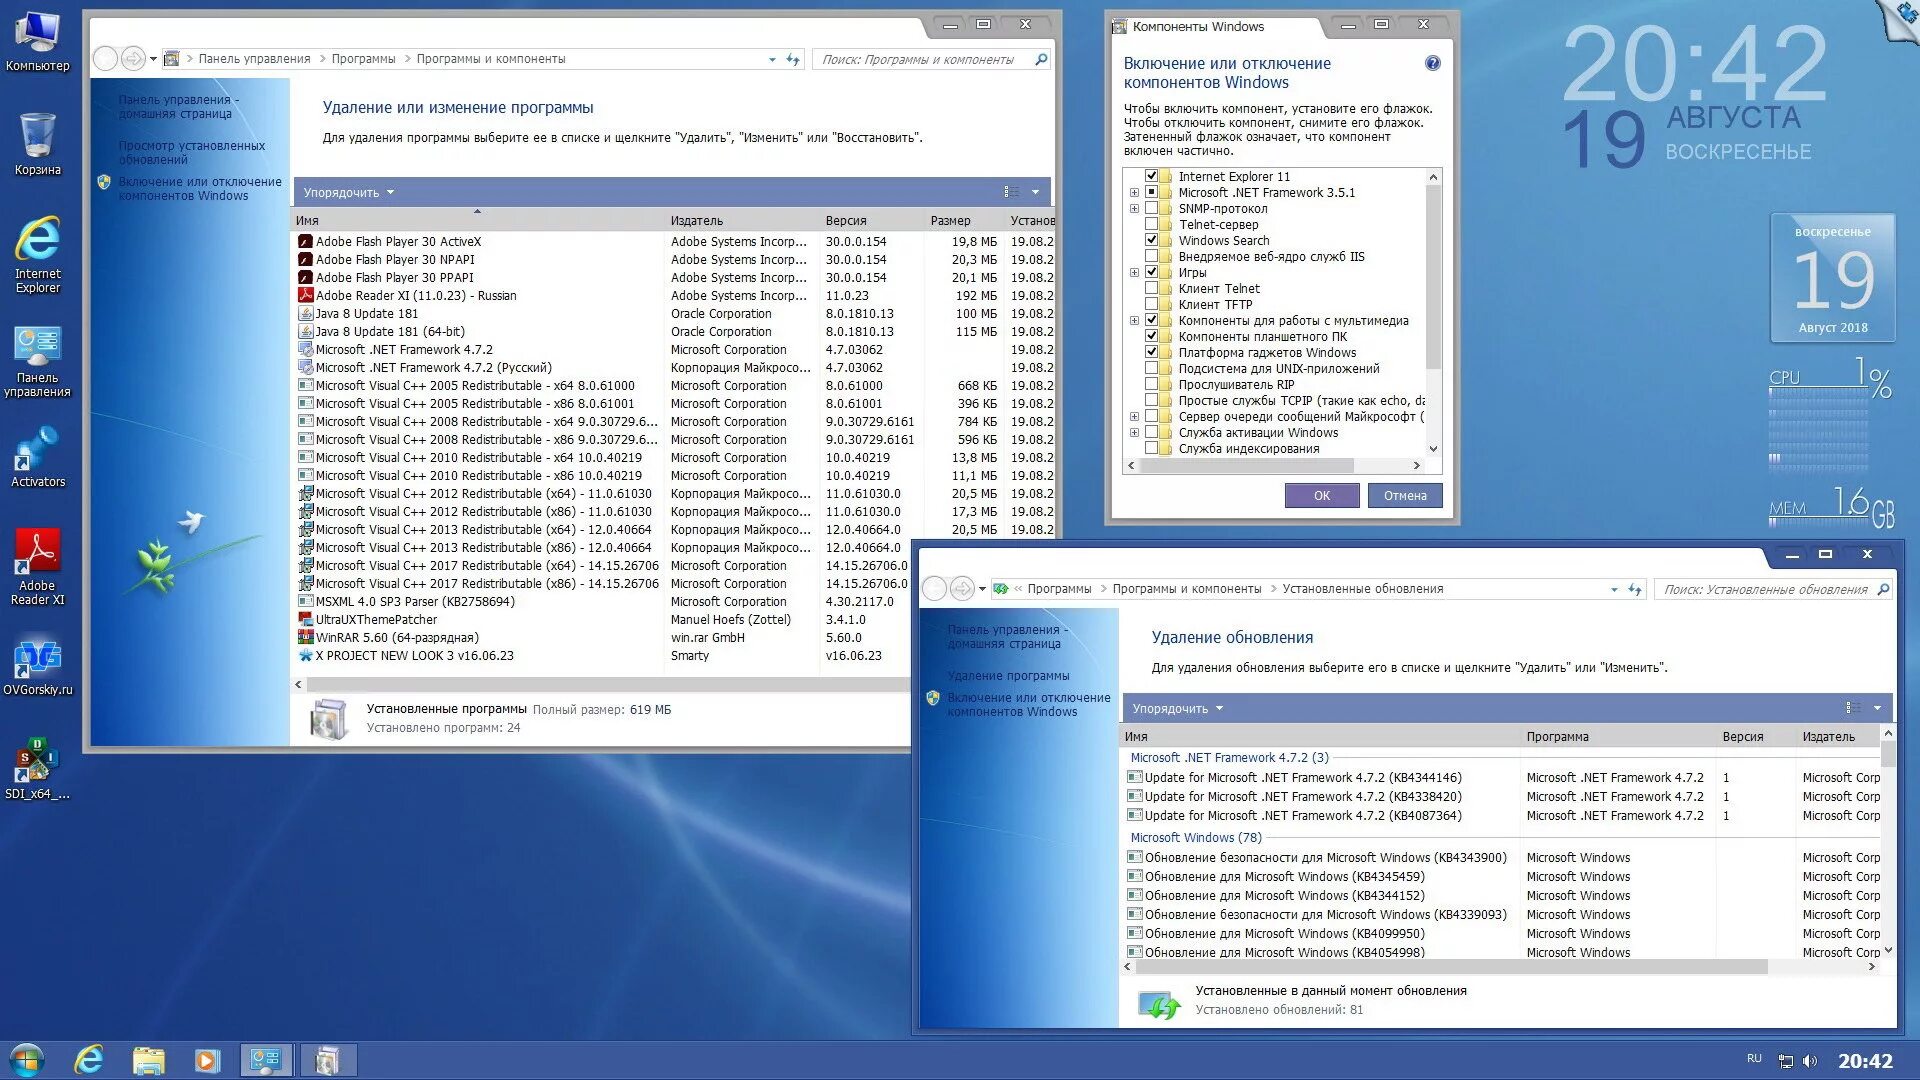
Task: Click the updates search input field
Action: [1764, 590]
